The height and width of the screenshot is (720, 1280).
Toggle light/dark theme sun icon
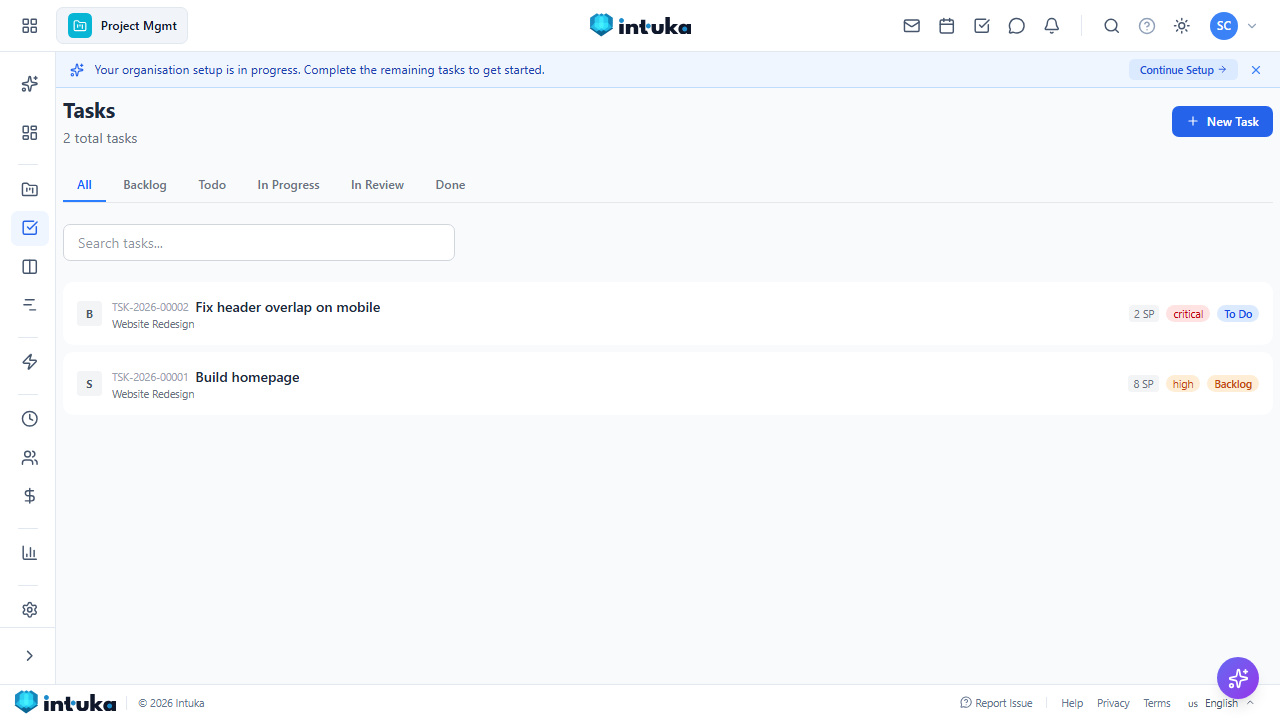pyautogui.click(x=1182, y=26)
